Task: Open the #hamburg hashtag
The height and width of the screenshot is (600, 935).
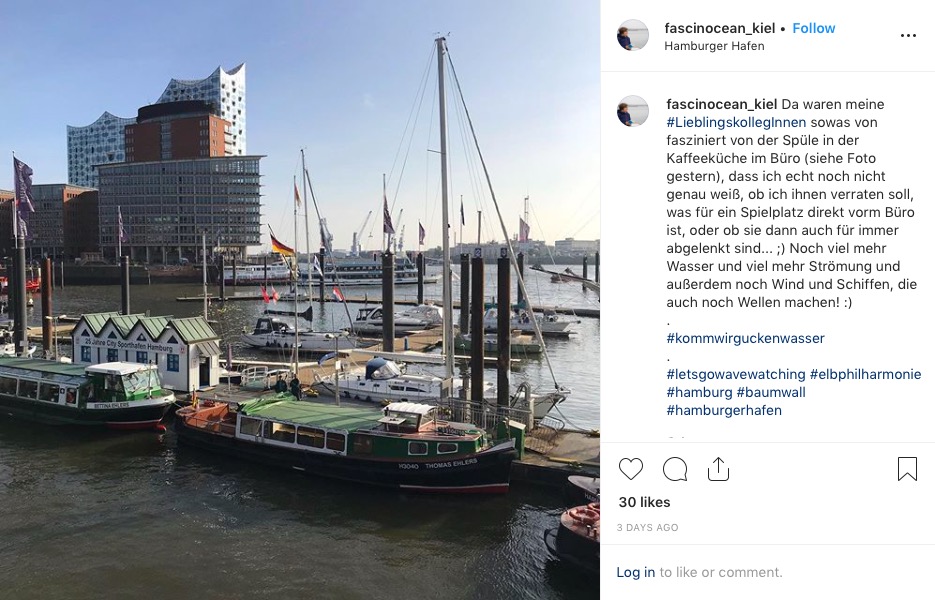Action: (x=699, y=392)
